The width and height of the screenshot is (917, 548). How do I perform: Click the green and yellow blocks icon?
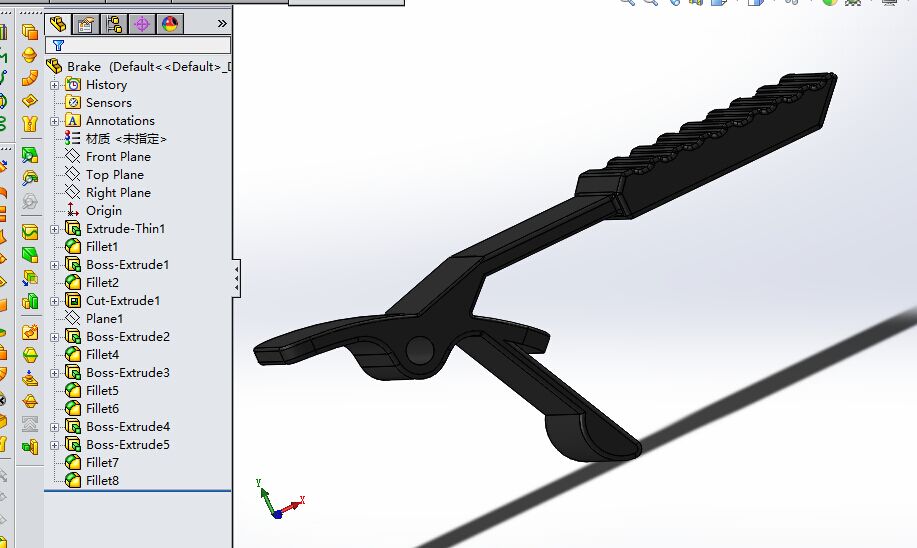tap(30, 301)
